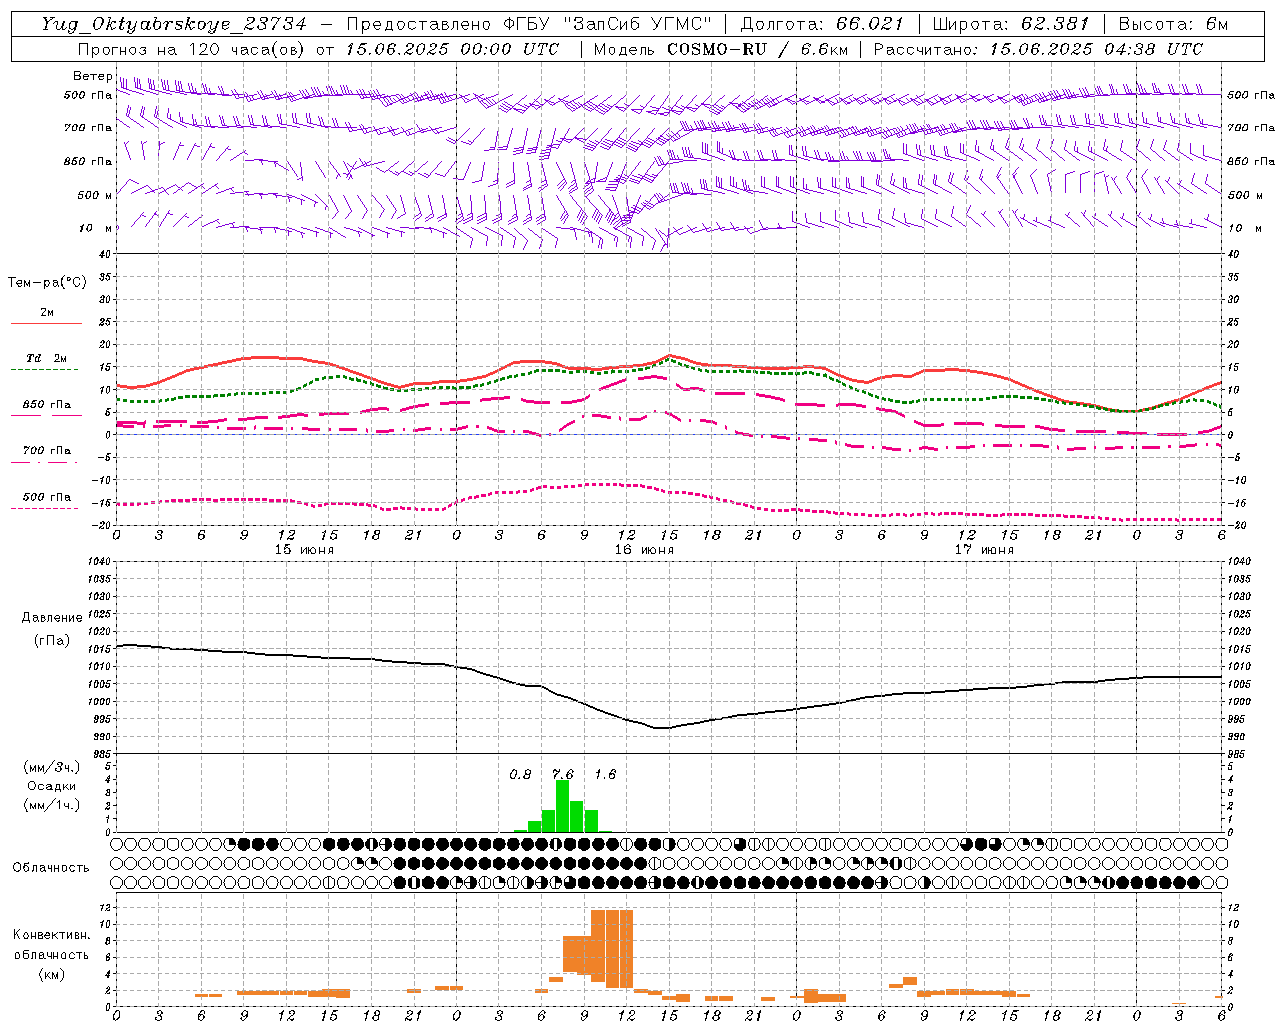Click the Осадки label
Screen dimensions: 1280x1024
(52, 786)
